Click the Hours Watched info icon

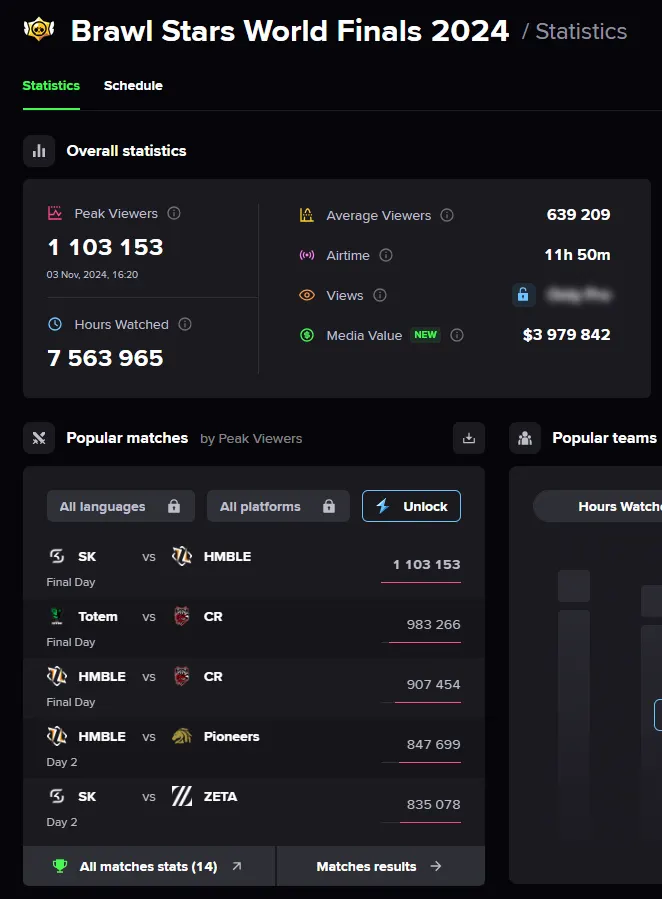point(185,324)
